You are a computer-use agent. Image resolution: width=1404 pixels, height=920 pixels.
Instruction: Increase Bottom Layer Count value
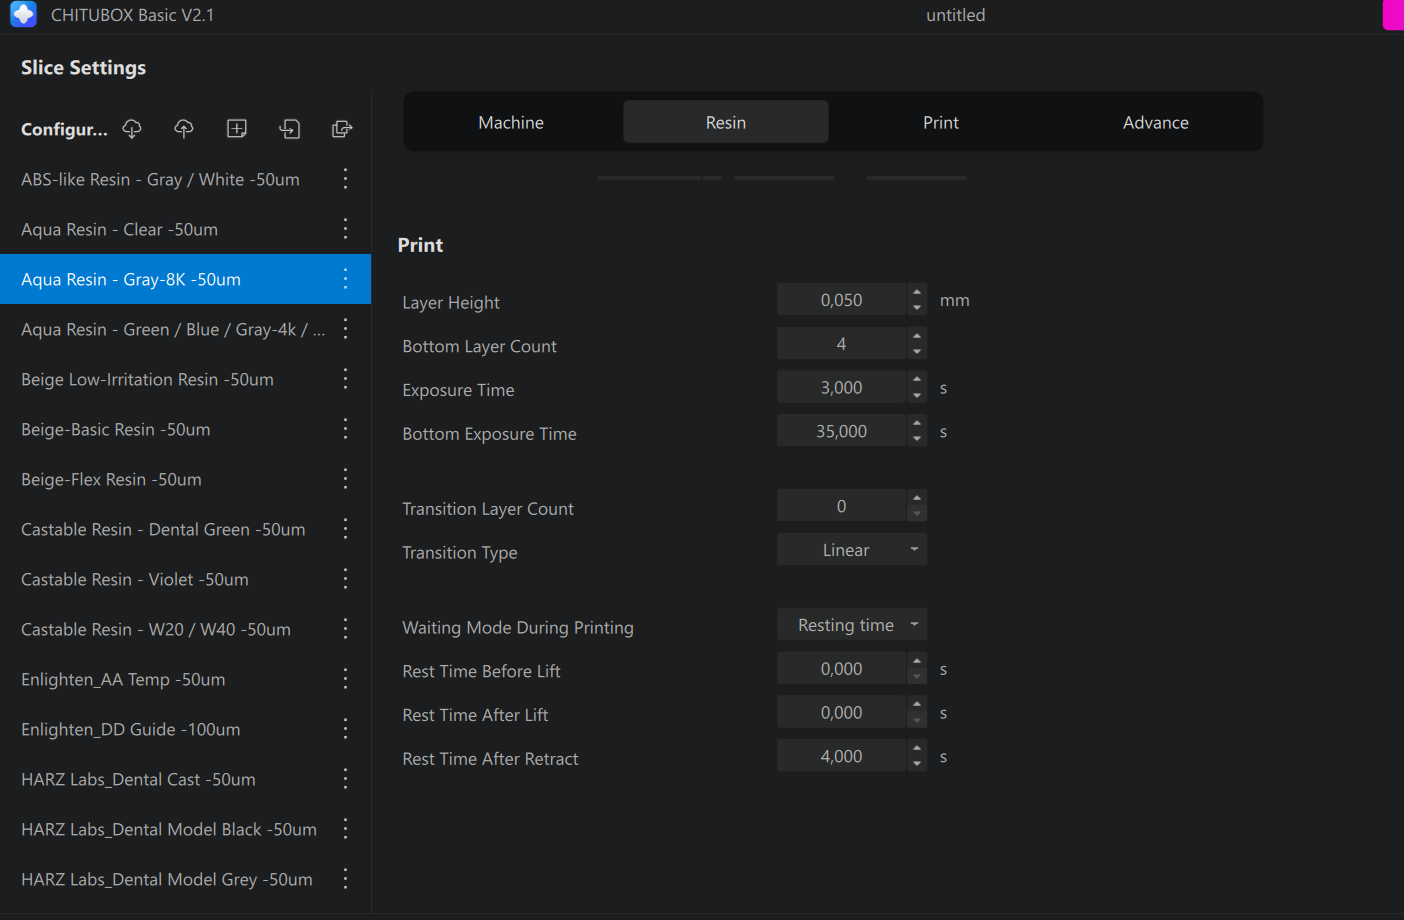click(x=917, y=336)
